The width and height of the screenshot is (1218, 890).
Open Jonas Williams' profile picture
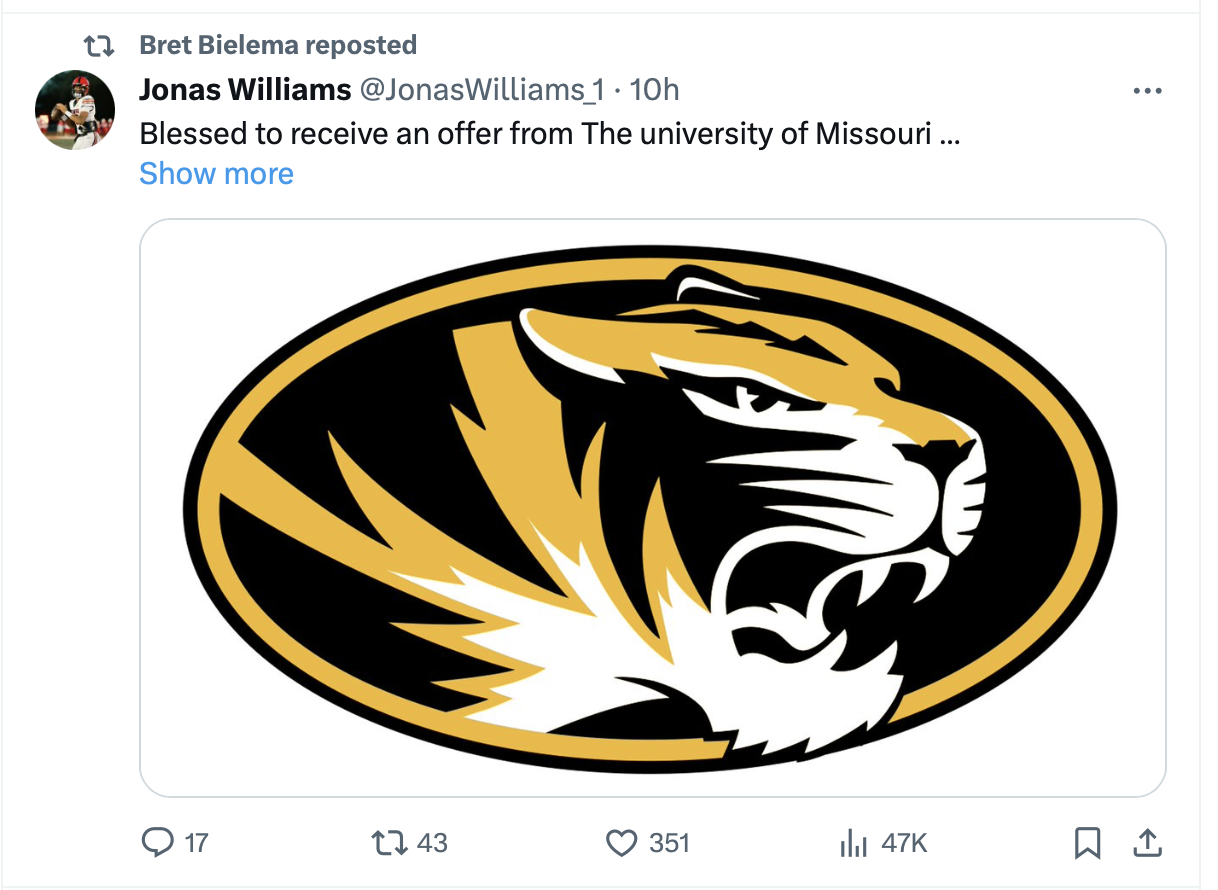75,110
